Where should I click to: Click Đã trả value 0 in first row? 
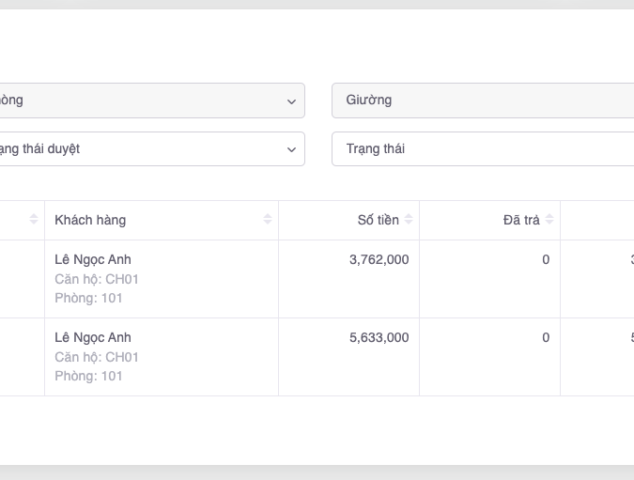(545, 260)
